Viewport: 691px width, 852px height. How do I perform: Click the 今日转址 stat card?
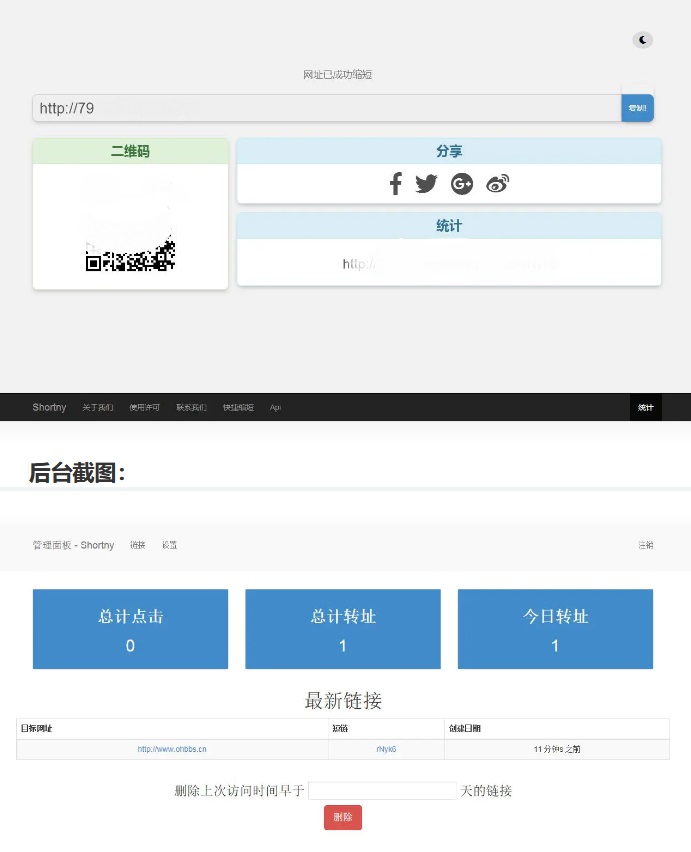coord(555,629)
